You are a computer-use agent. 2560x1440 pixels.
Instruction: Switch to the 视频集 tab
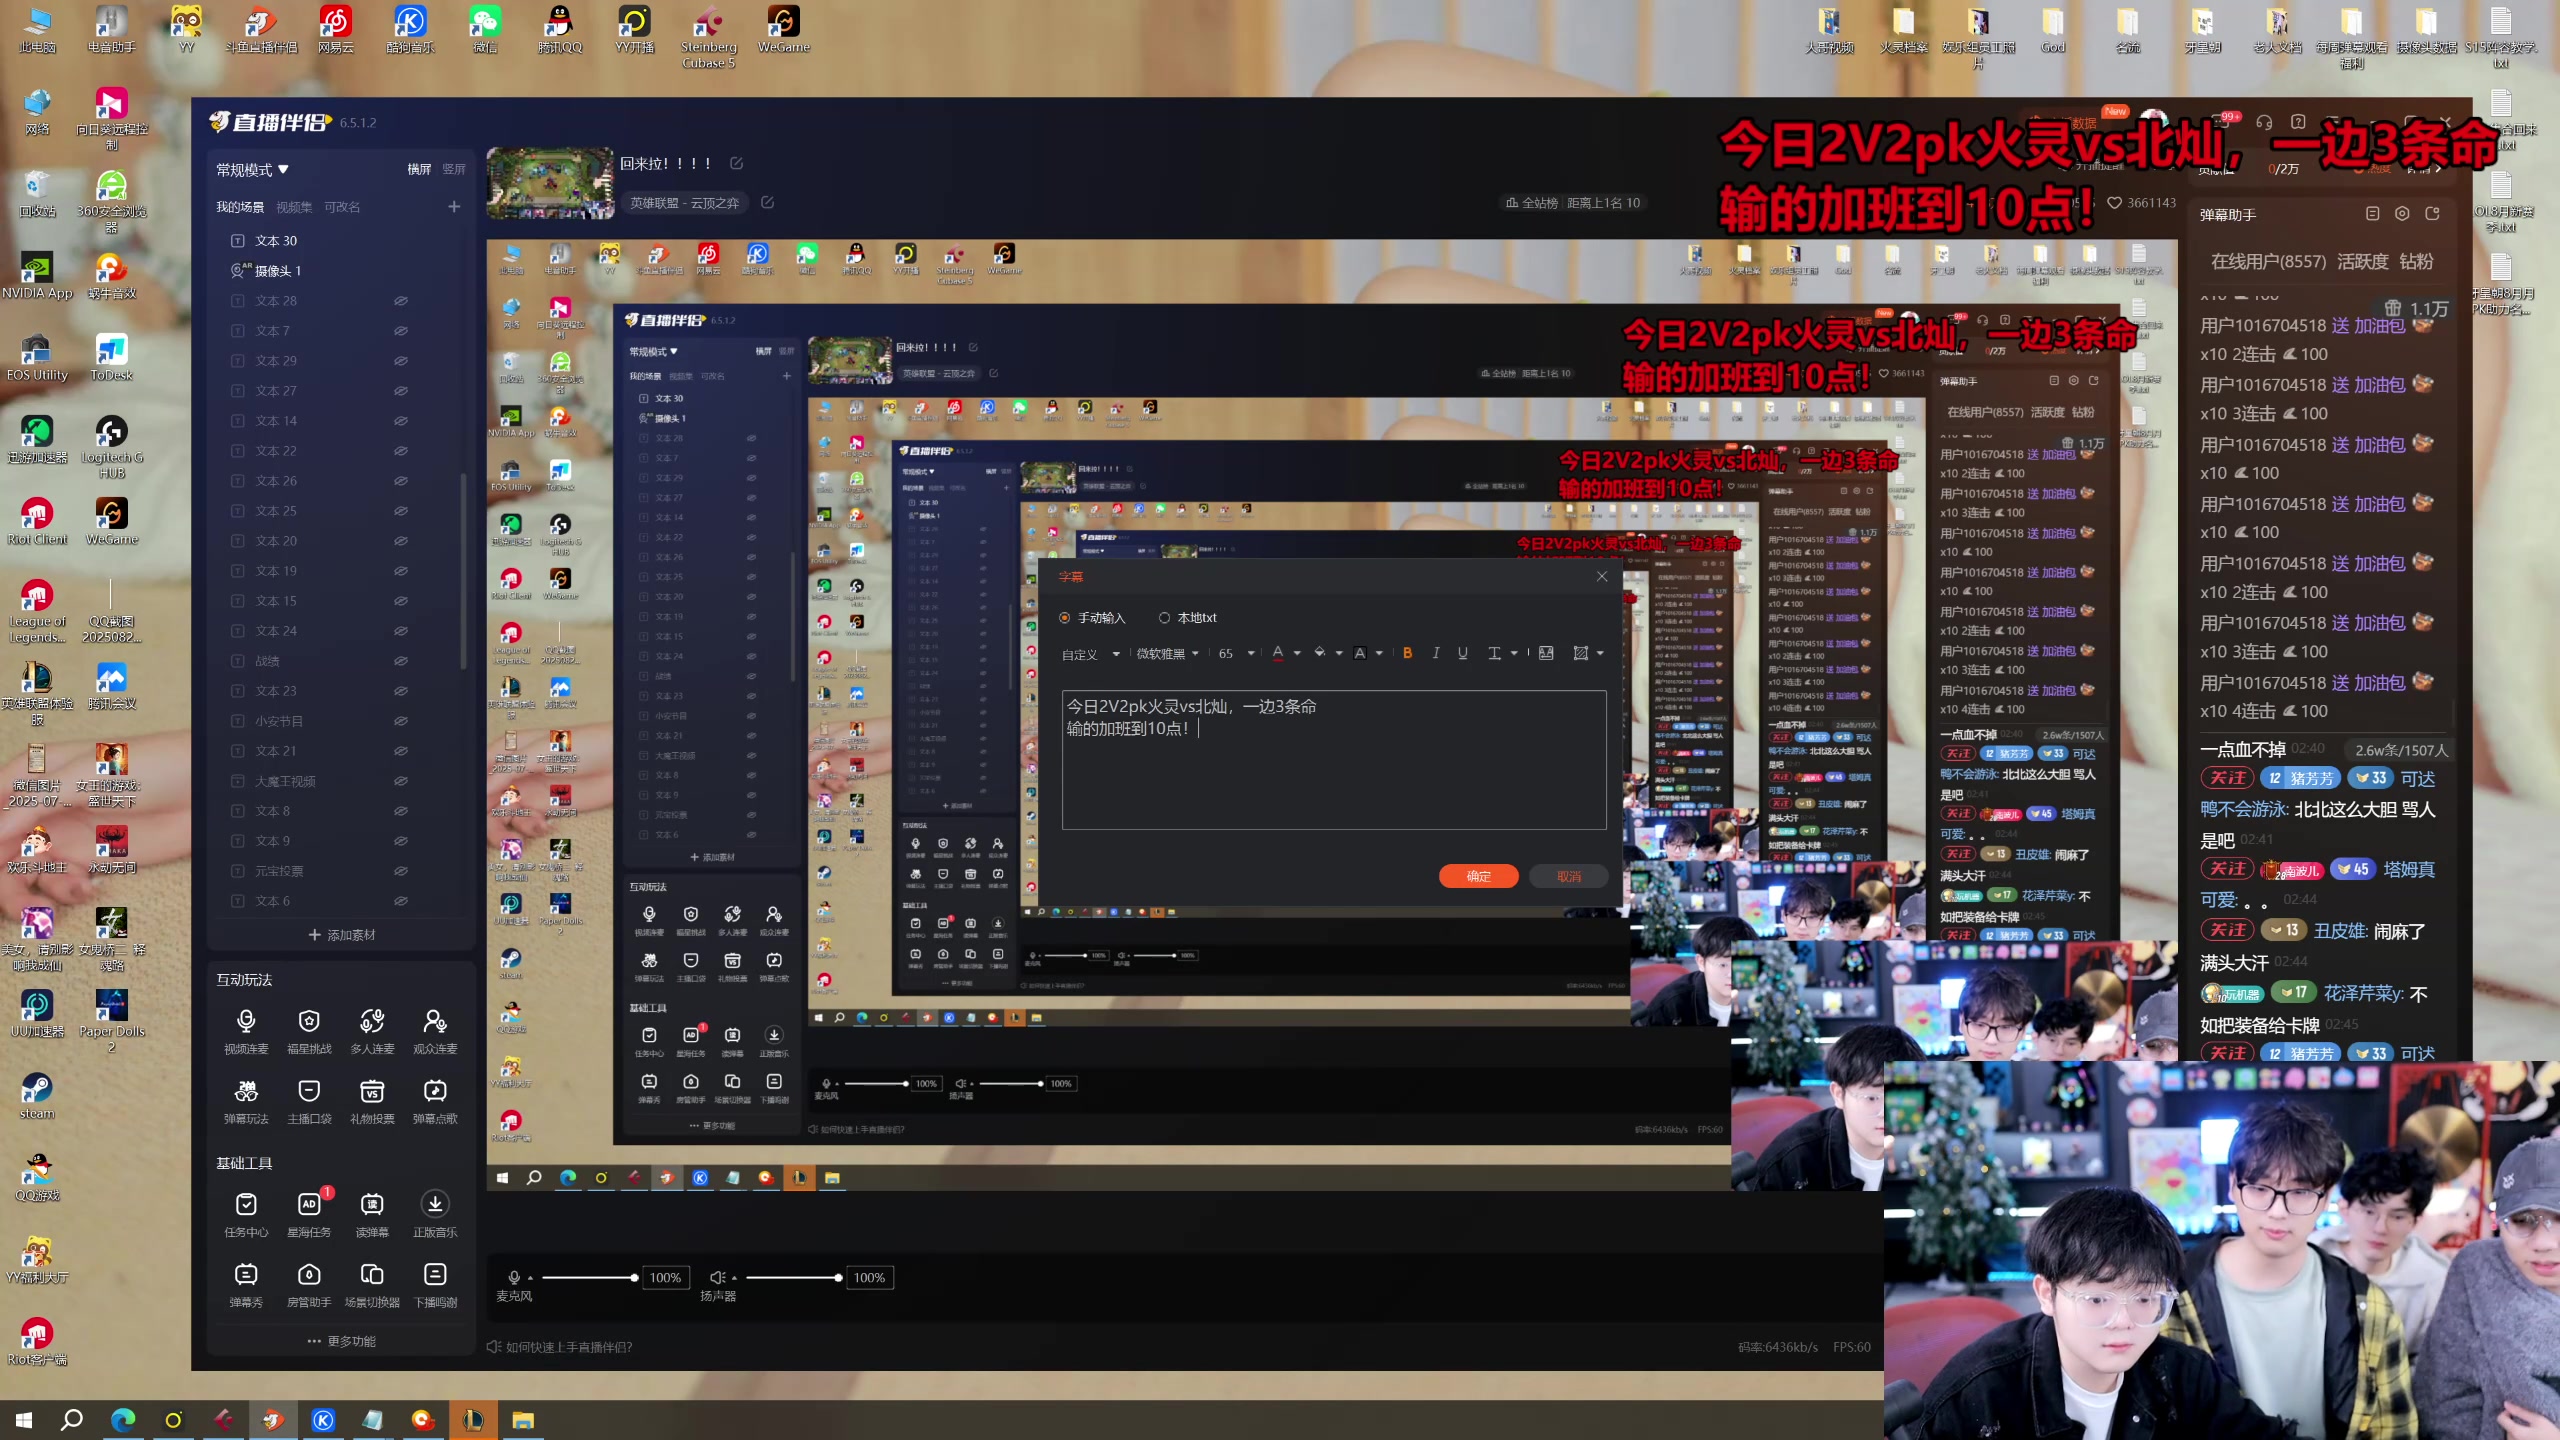click(x=294, y=207)
